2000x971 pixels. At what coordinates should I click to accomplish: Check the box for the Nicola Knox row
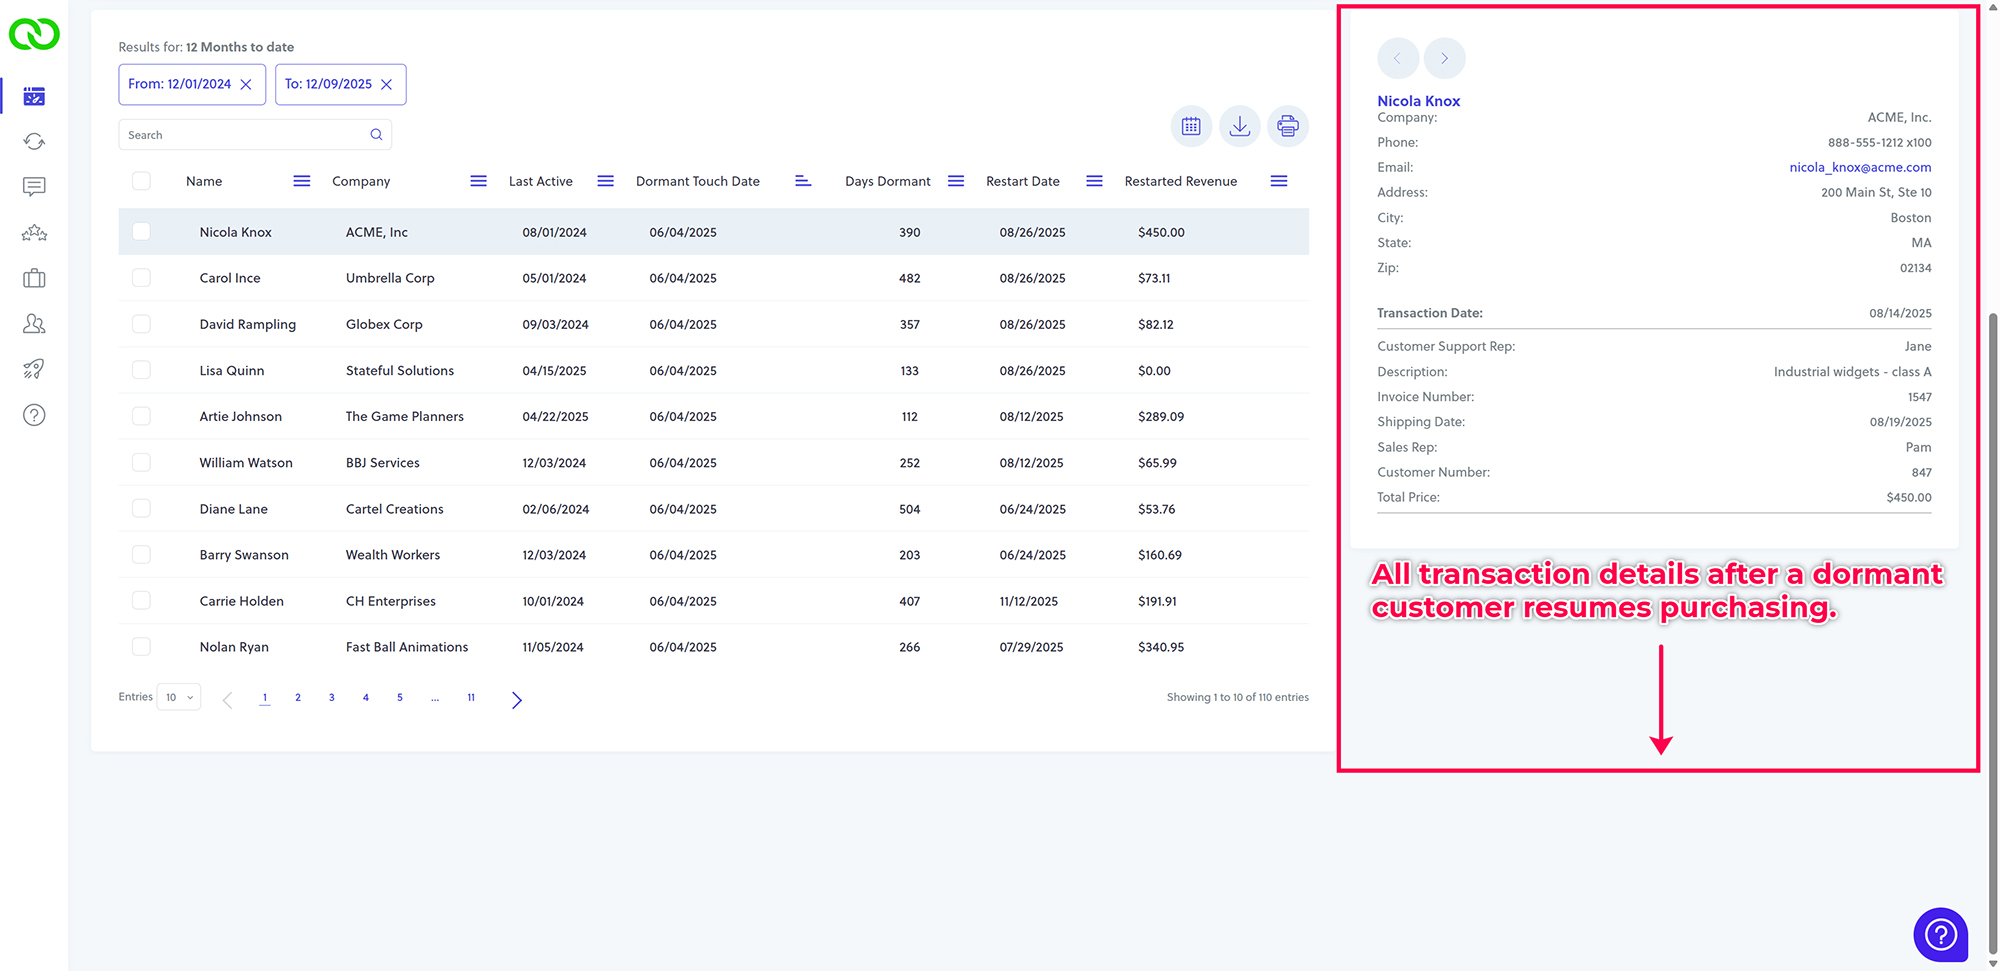point(141,232)
